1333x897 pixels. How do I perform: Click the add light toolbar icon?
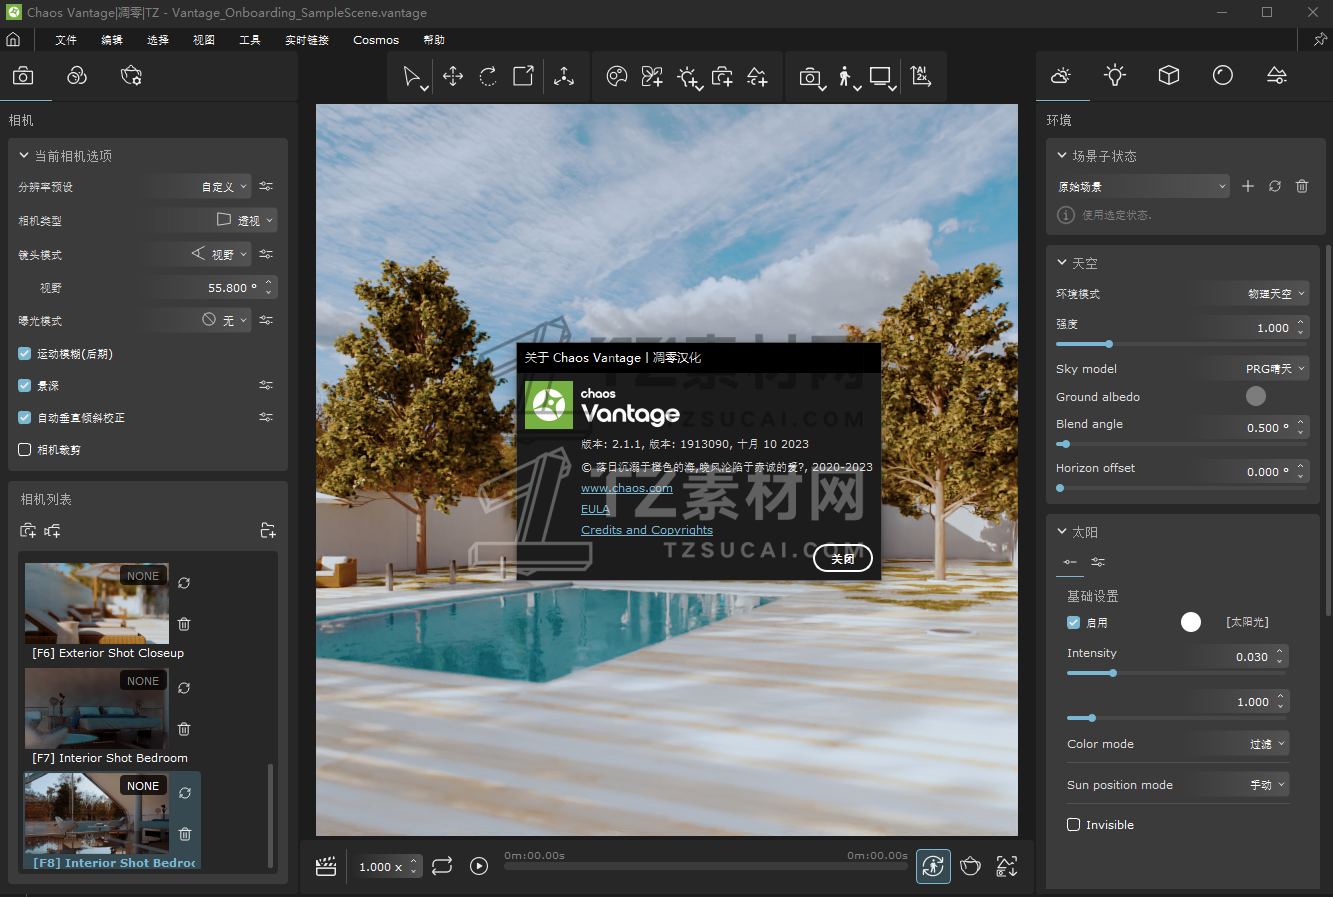click(688, 77)
